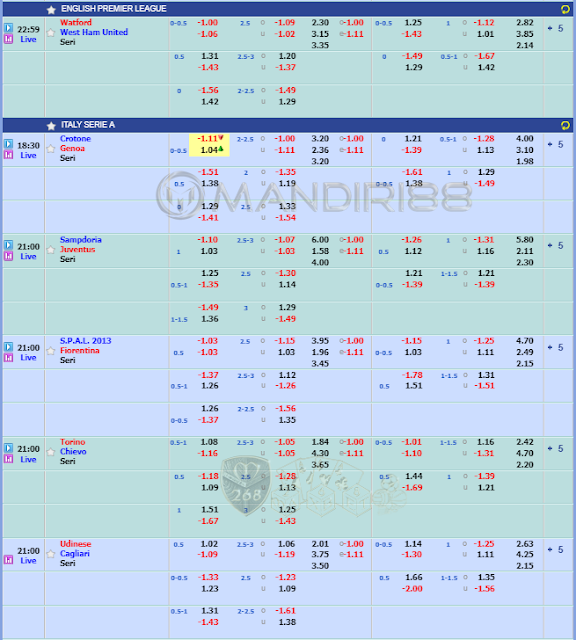Favorite the Crotone vs Genoa match
This screenshot has width=576, height=640.
click(51, 149)
